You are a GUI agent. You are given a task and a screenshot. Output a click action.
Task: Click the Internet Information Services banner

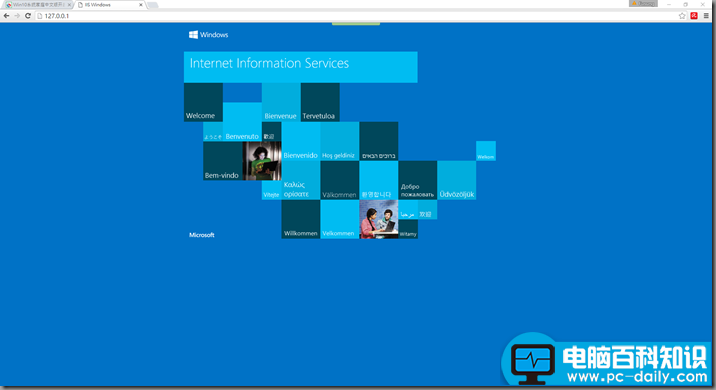300,67
